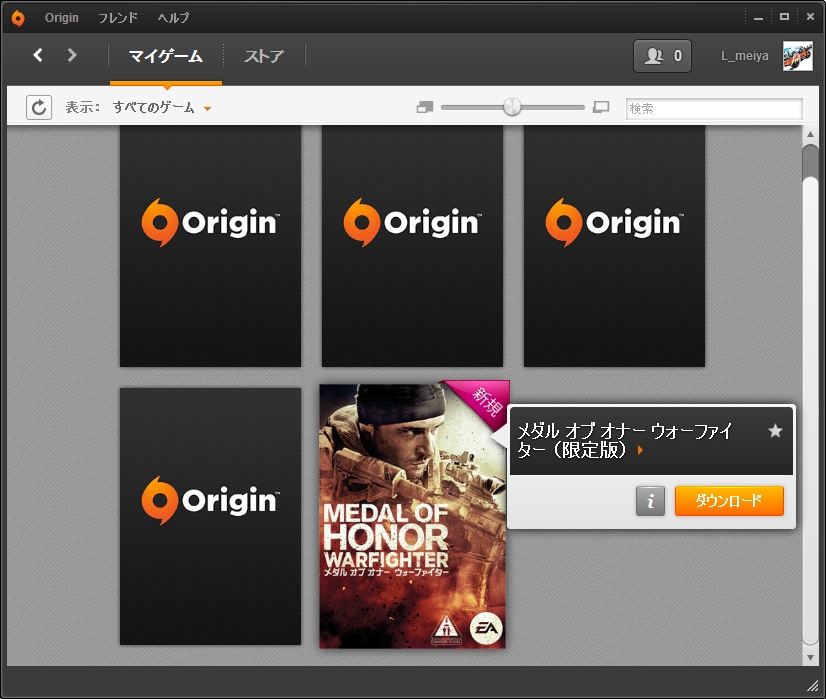Open the Origin menu

[x=62, y=18]
